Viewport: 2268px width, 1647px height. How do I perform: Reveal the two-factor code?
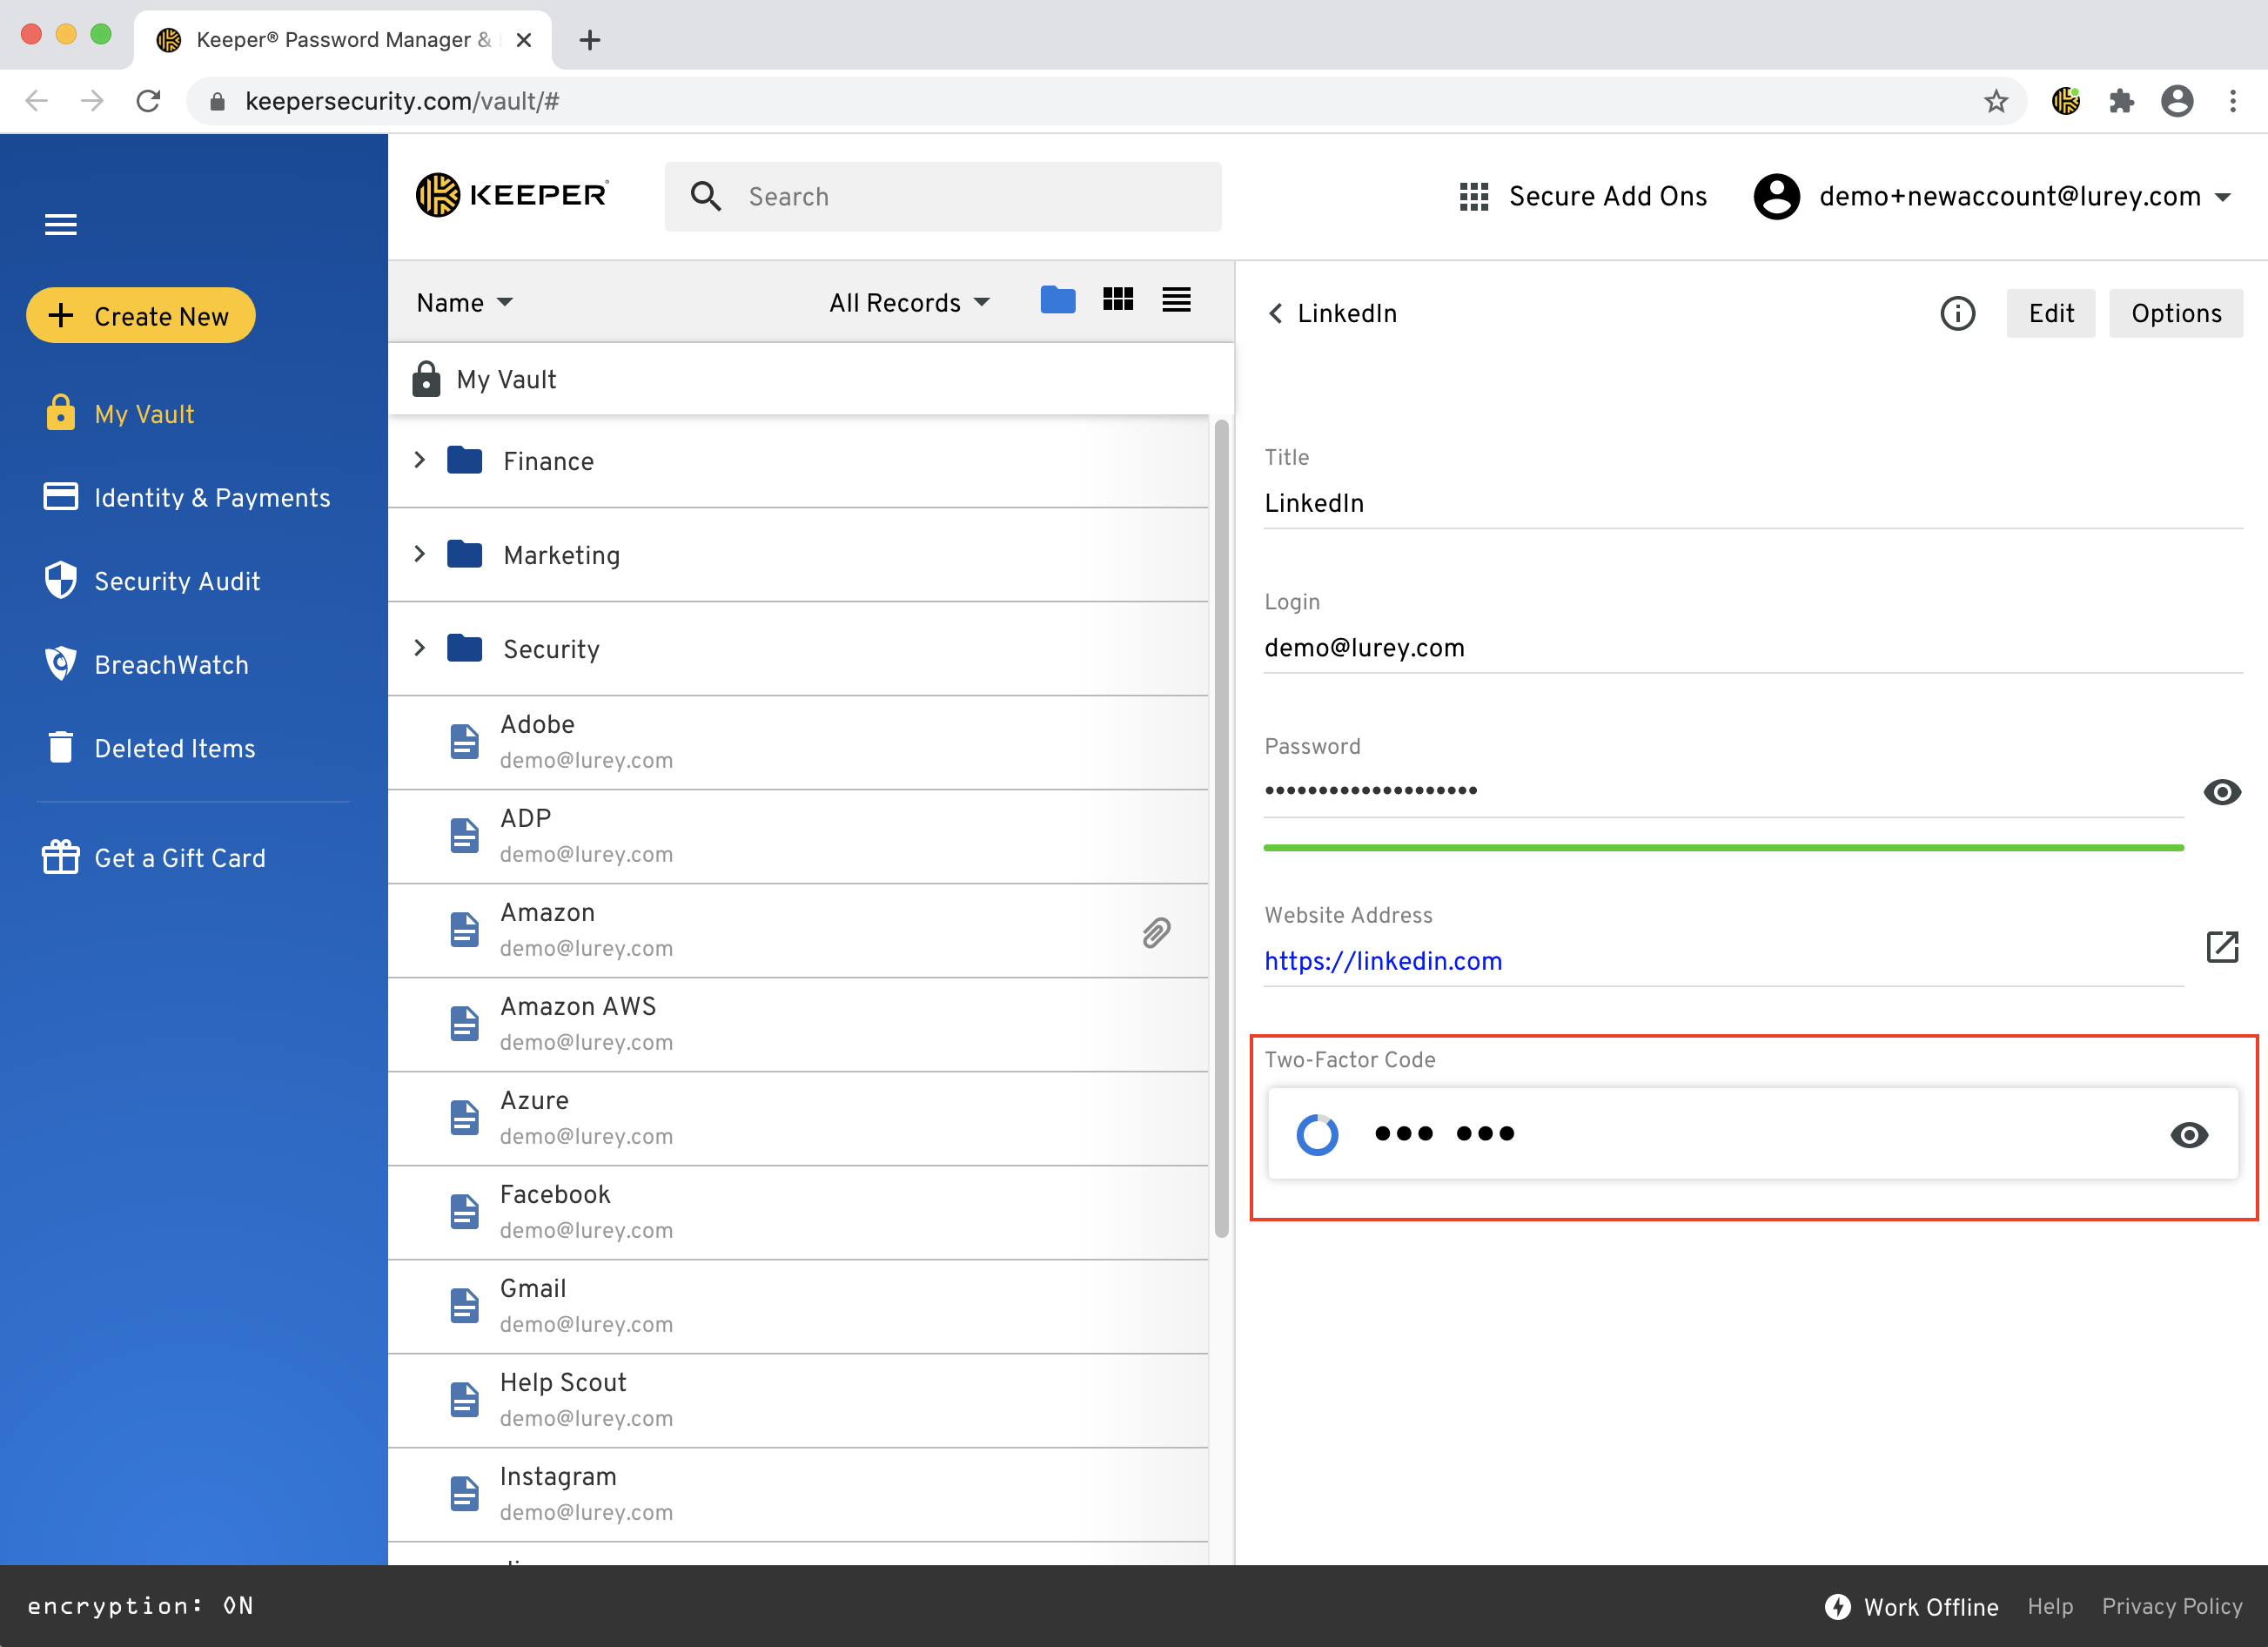click(2188, 1134)
